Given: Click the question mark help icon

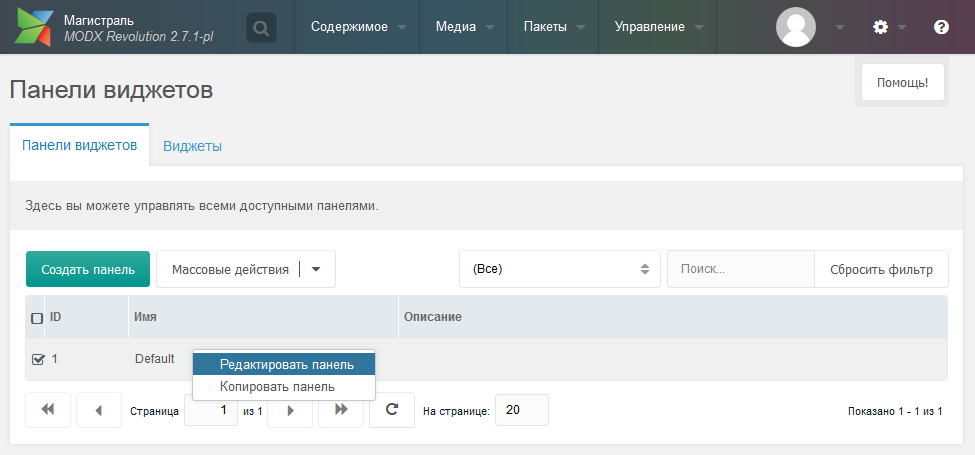Looking at the screenshot, I should click(x=941, y=27).
